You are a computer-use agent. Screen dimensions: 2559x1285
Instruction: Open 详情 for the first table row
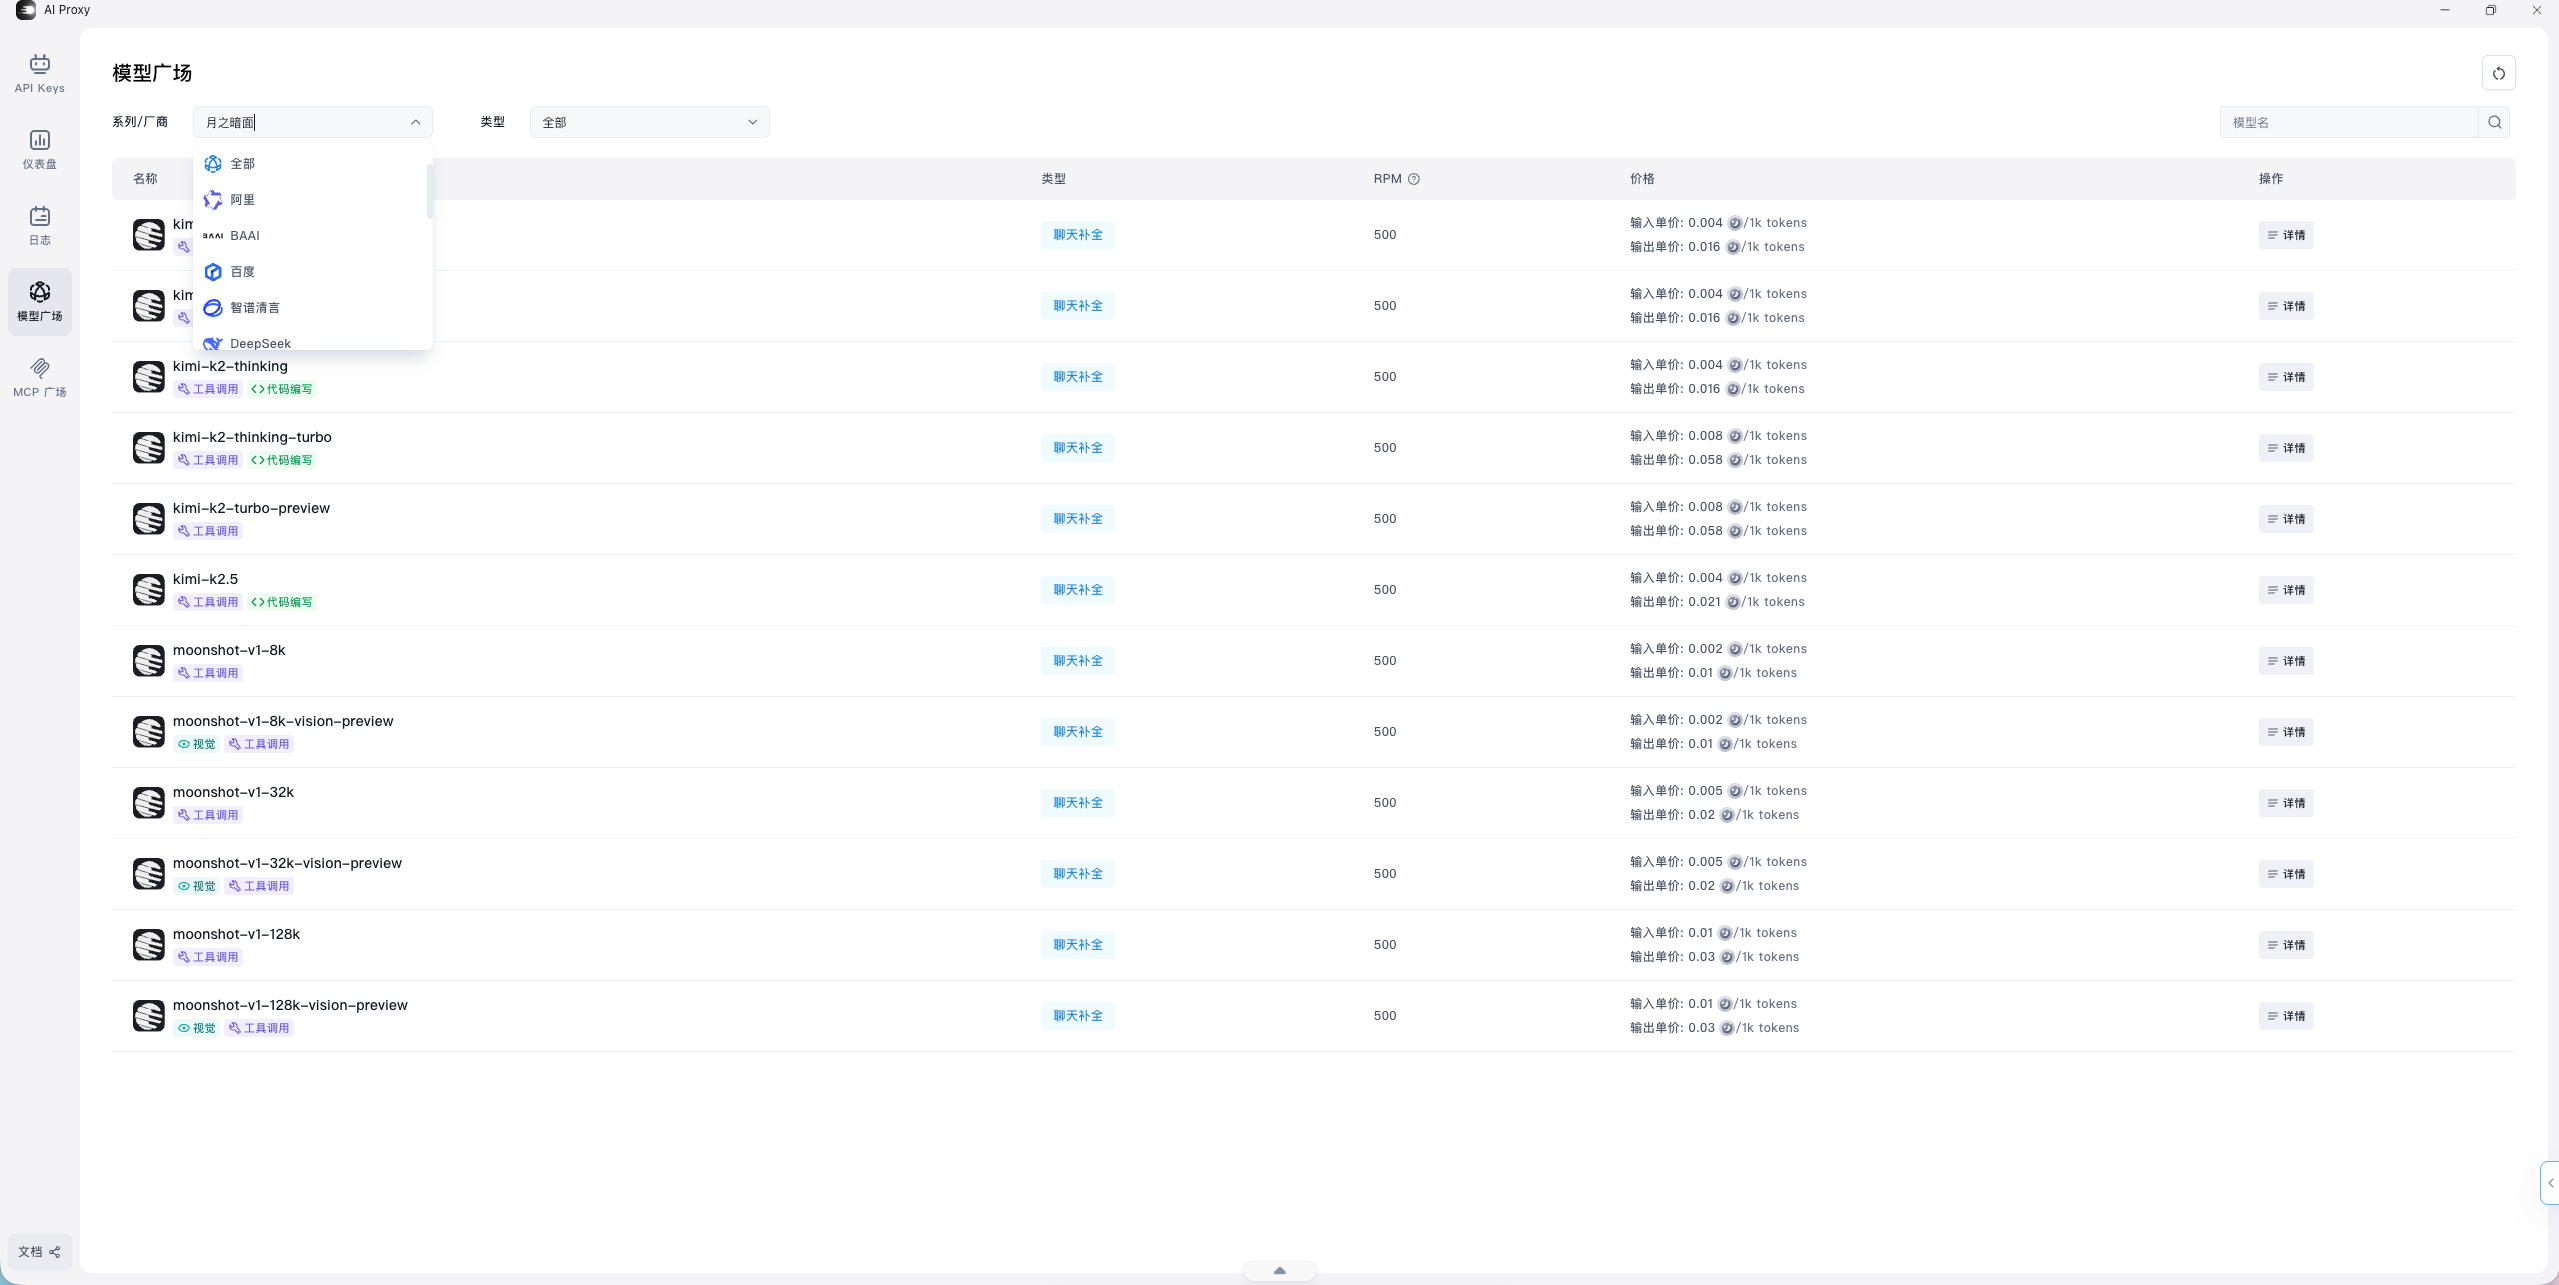point(2285,235)
